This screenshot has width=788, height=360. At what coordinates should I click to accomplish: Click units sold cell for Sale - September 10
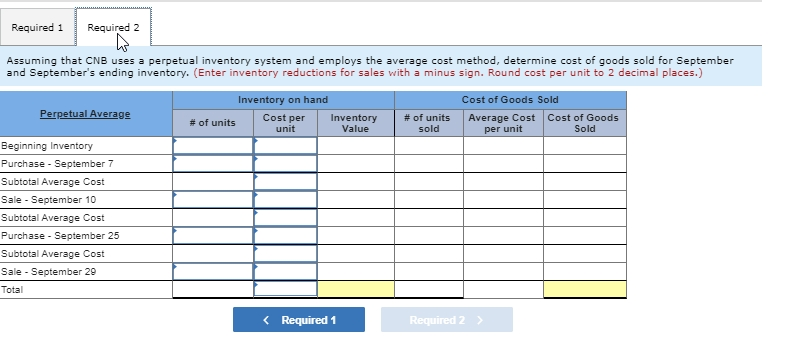click(x=429, y=200)
